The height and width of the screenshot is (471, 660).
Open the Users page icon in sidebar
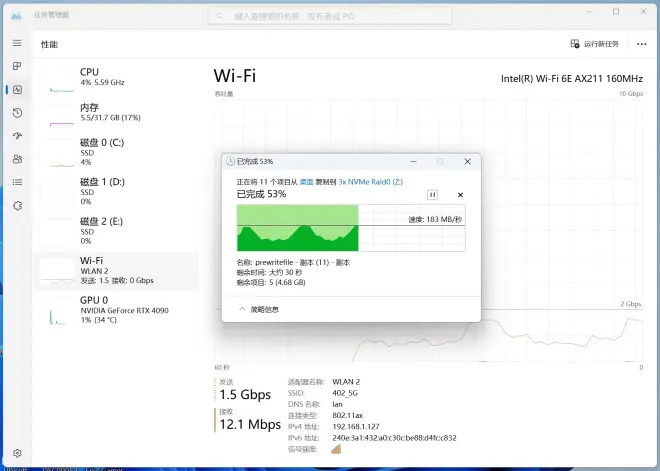click(17, 159)
